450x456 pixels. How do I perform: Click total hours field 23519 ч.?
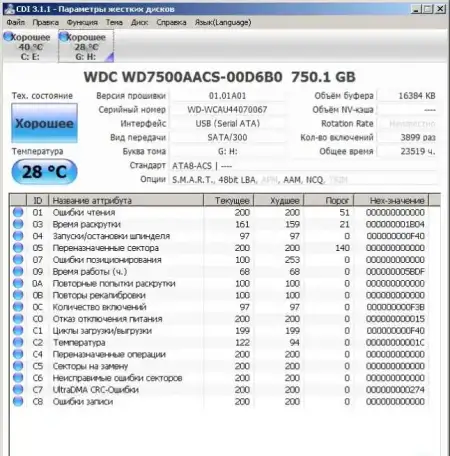point(407,151)
